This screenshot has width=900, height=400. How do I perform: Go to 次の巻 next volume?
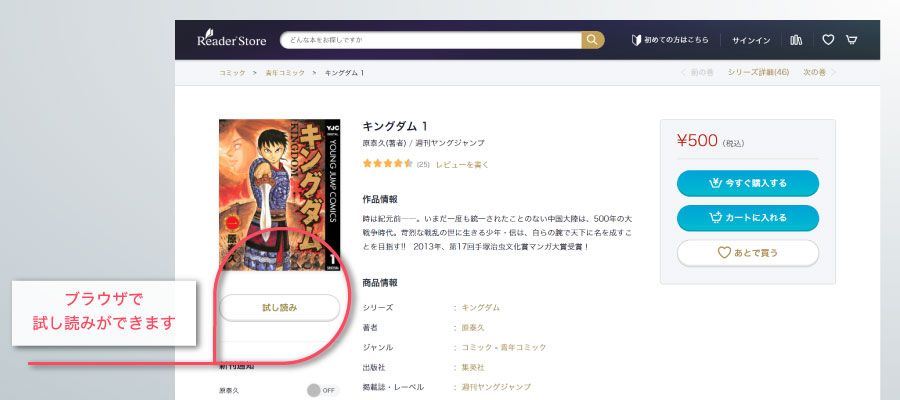click(819, 72)
